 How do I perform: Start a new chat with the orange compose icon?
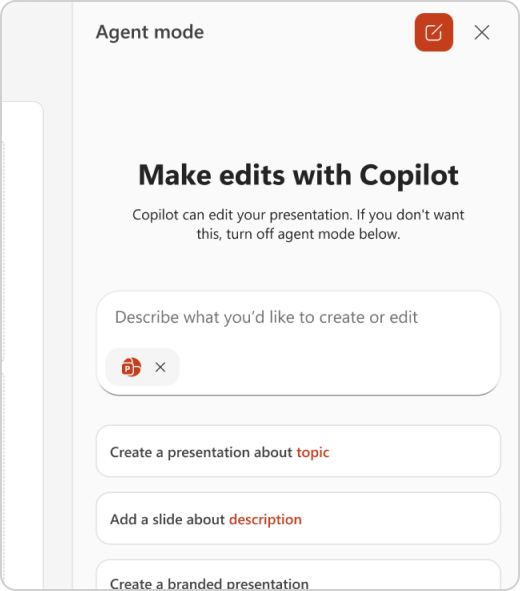coord(434,32)
